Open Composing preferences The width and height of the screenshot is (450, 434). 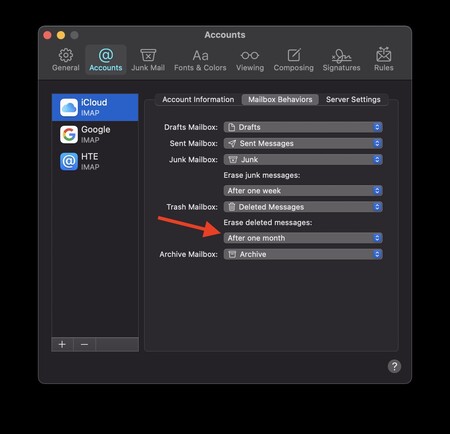point(294,60)
